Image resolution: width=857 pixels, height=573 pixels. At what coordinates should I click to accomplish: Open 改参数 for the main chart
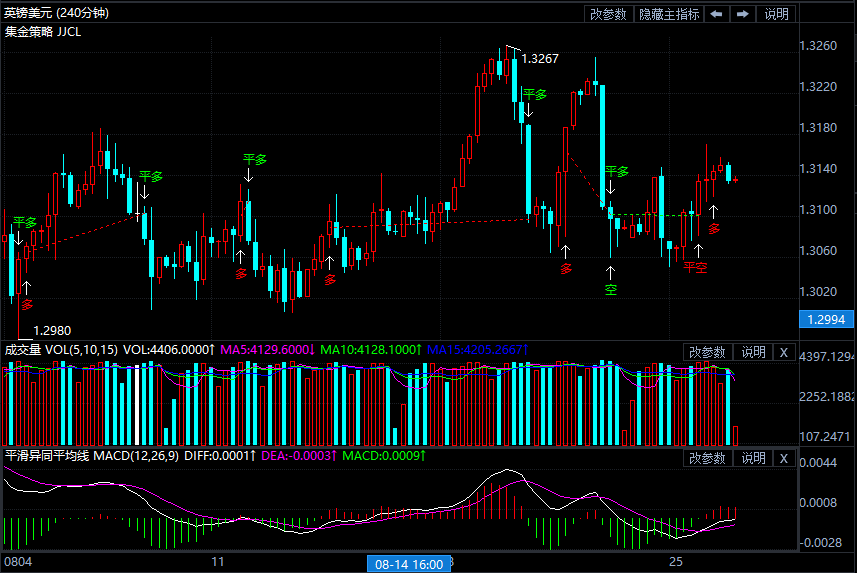click(608, 14)
